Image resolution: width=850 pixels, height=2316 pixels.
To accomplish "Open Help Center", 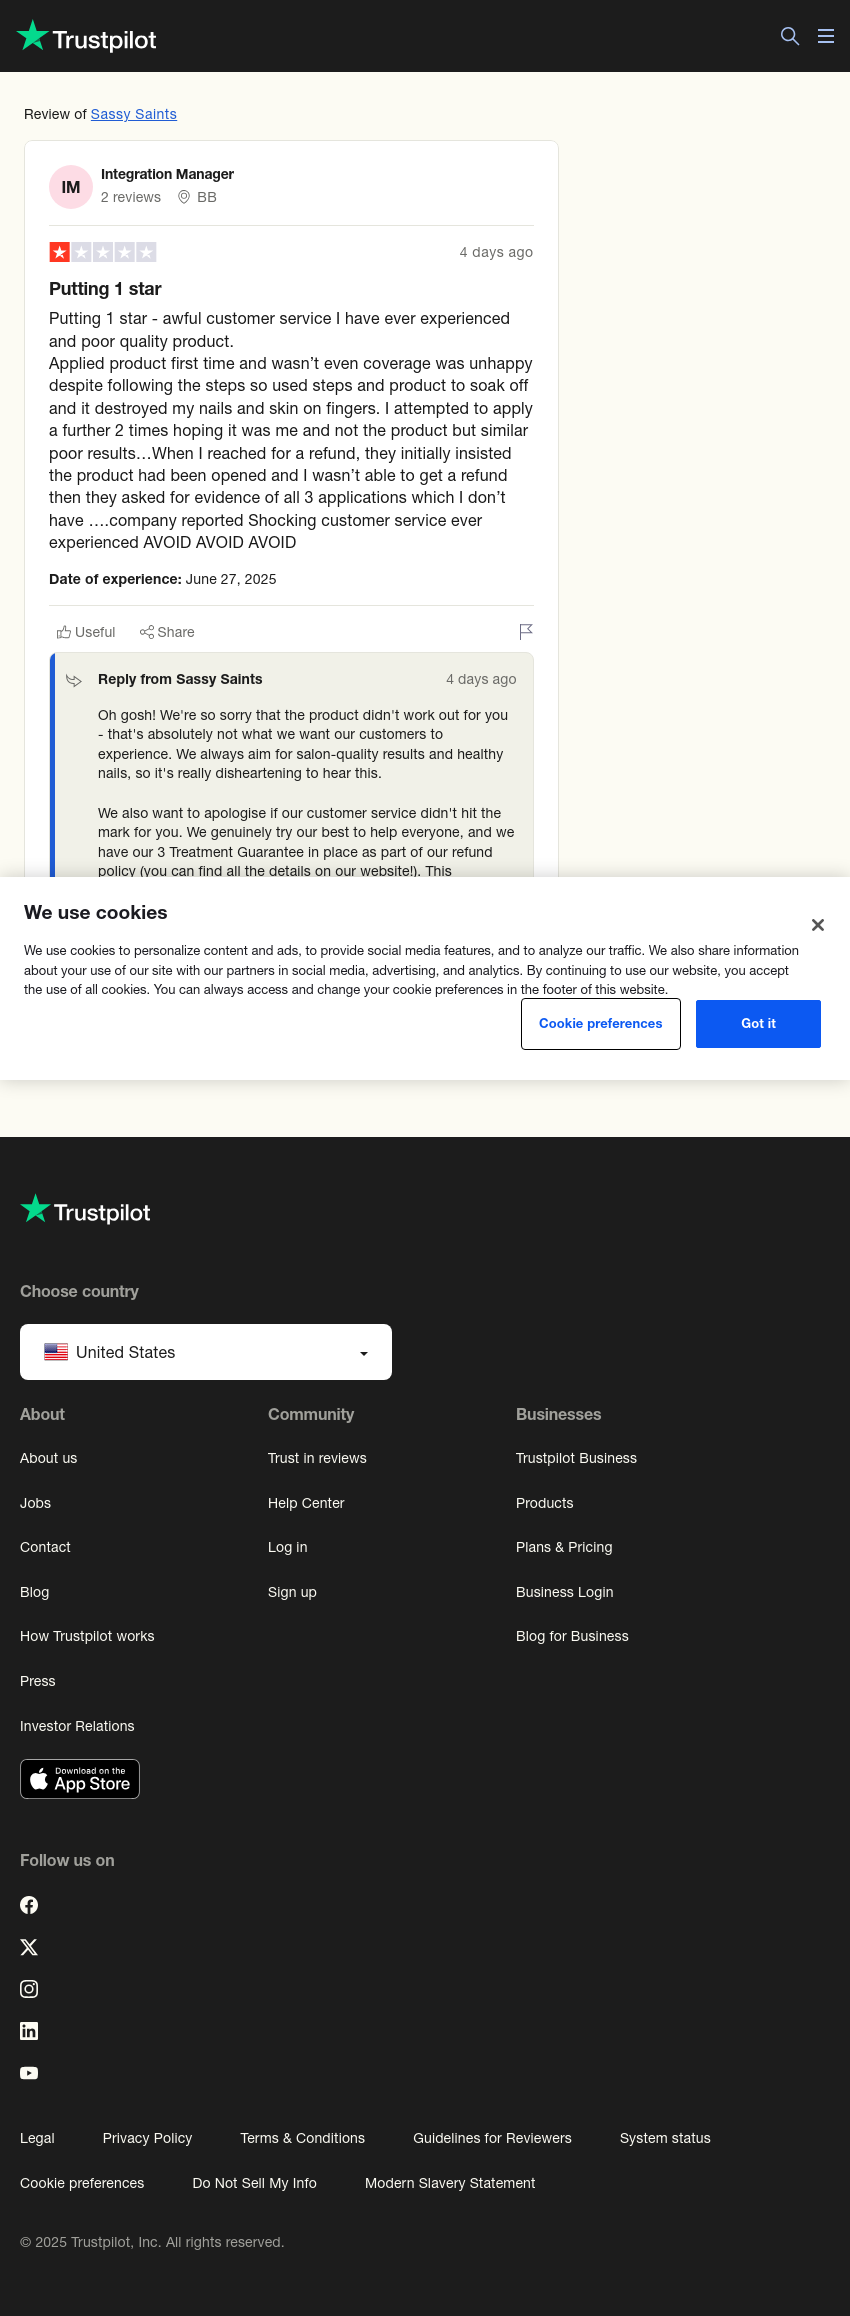I will point(306,1503).
